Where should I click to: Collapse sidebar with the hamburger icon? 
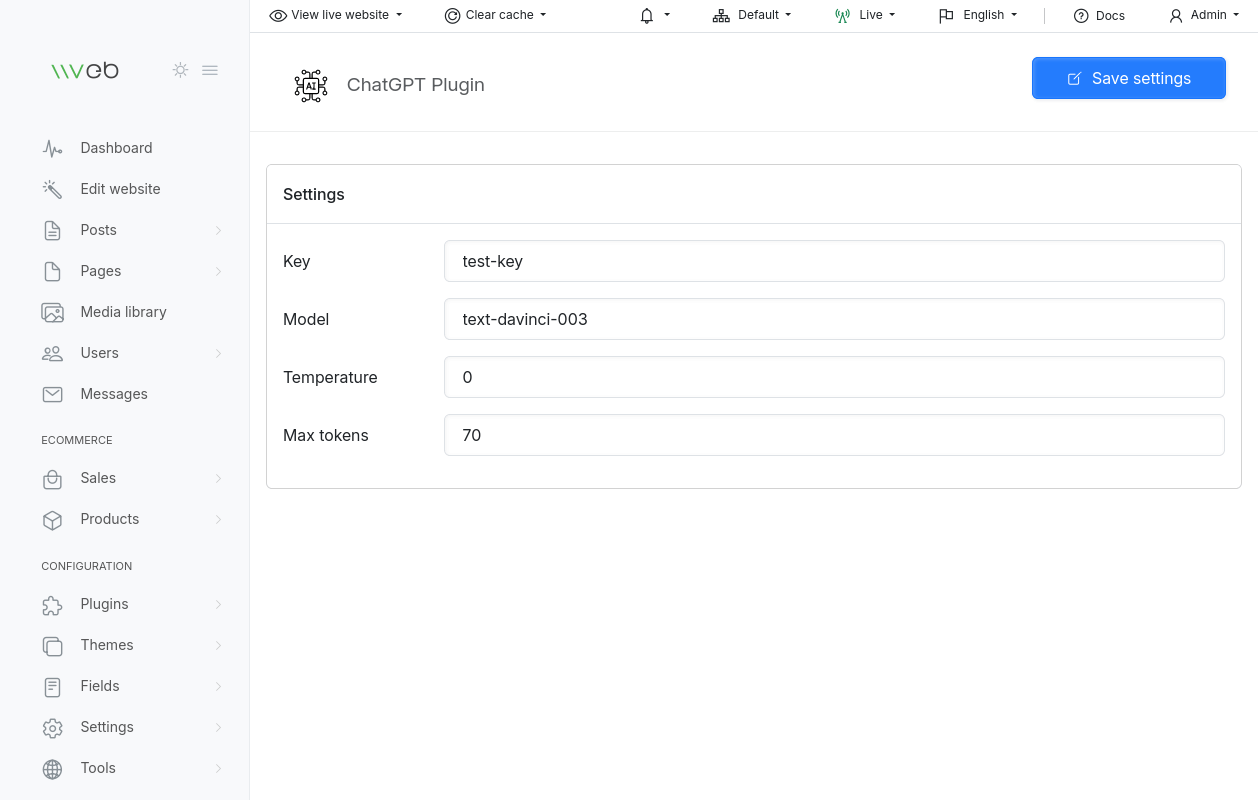(x=210, y=70)
